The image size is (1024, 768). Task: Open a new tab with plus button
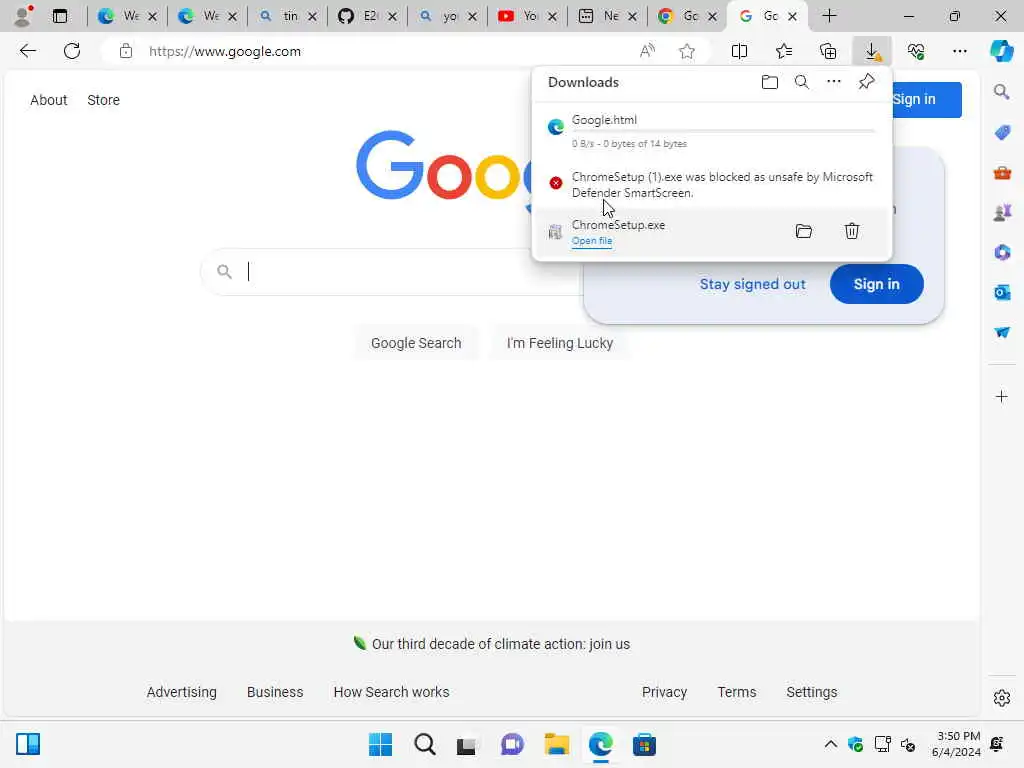[829, 16]
